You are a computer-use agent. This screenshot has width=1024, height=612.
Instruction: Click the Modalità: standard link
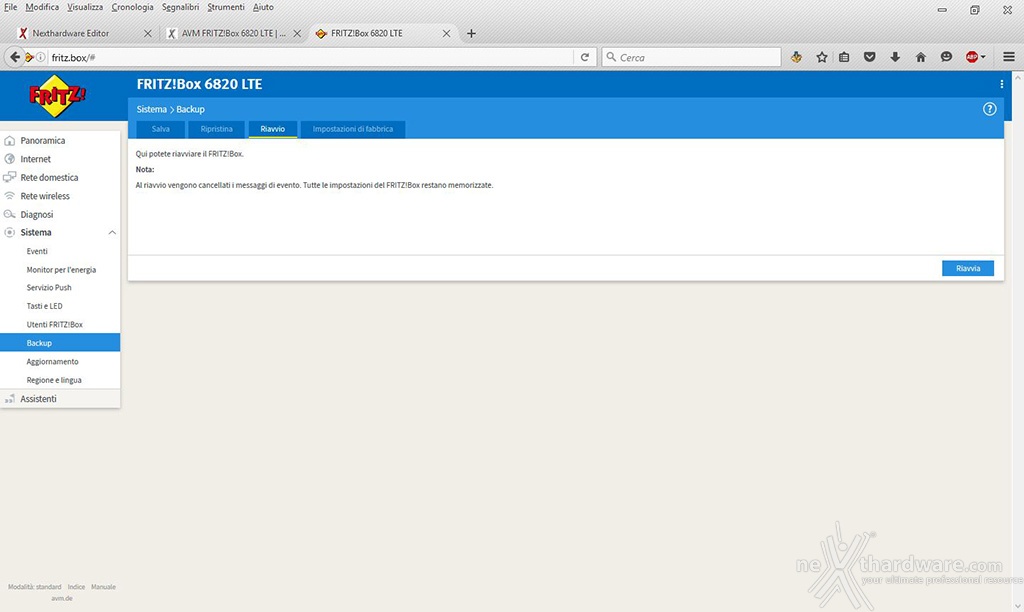(x=35, y=587)
